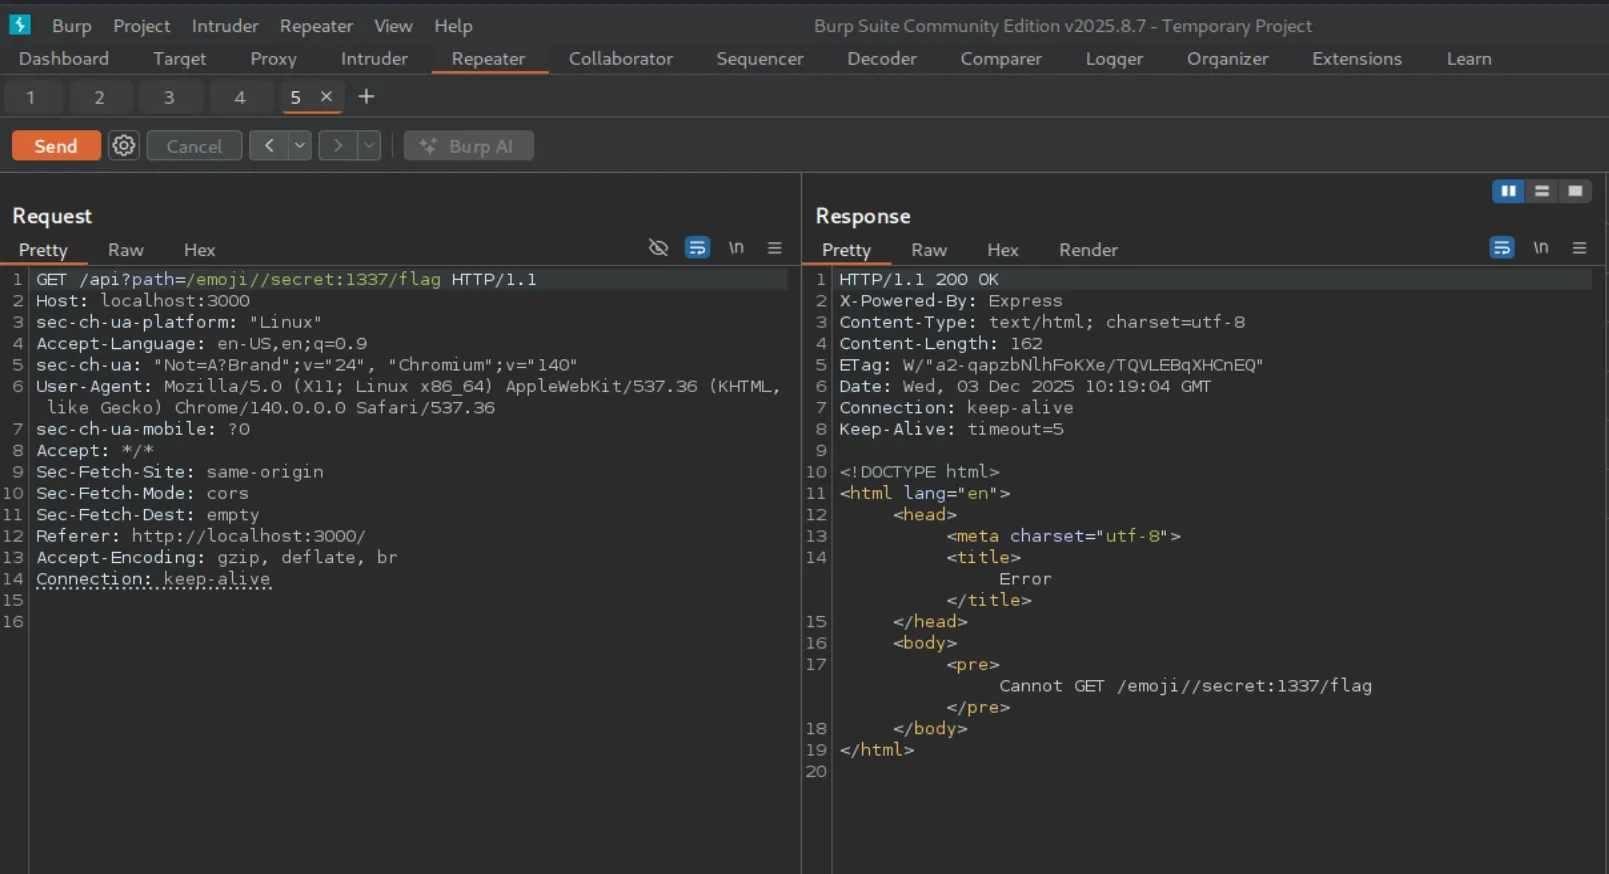Expand the back history dropdown arrow
This screenshot has height=874, width=1609.
pyautogui.click(x=299, y=146)
